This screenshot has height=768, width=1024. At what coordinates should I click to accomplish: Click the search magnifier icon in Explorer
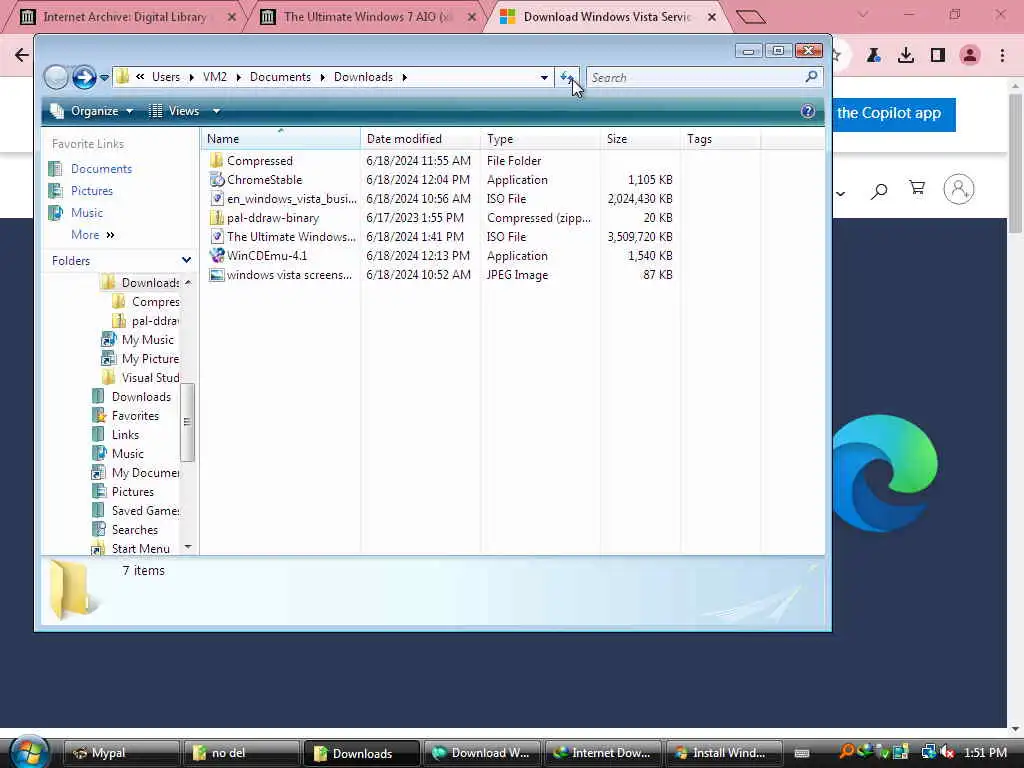pyautogui.click(x=811, y=77)
